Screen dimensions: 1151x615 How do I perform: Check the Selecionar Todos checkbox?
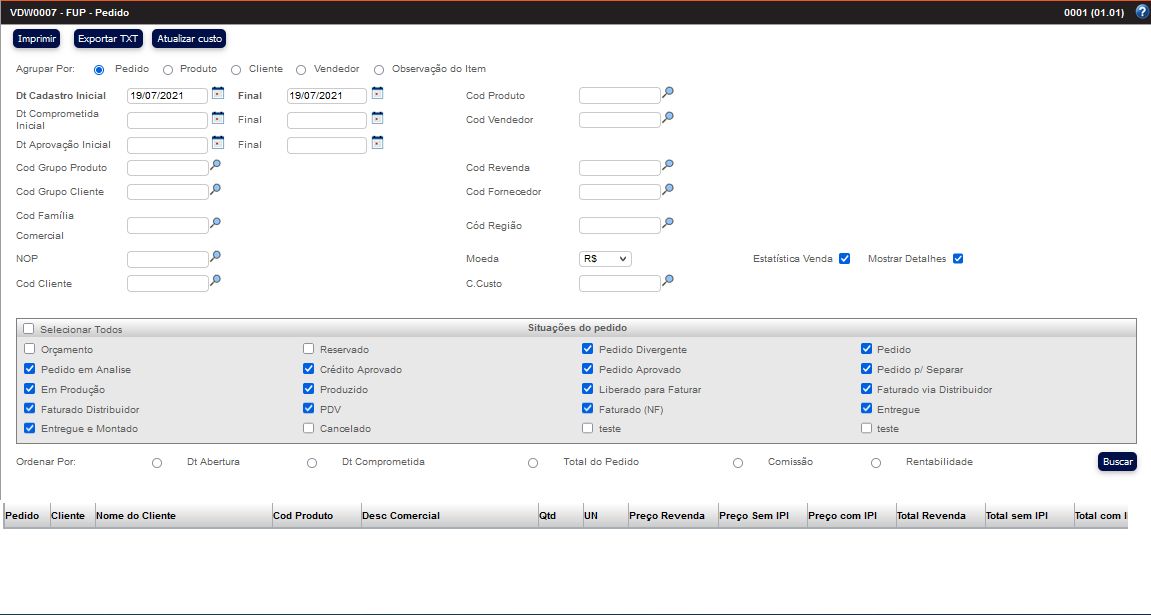tap(29, 329)
